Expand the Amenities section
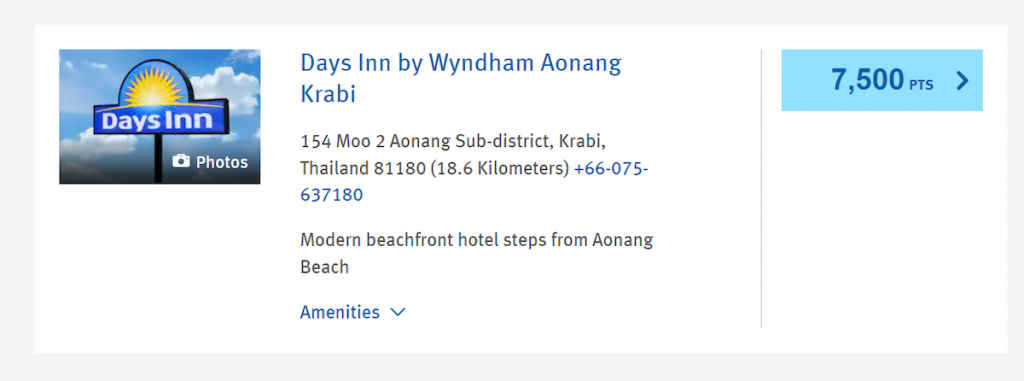This screenshot has width=1024, height=381. click(353, 312)
